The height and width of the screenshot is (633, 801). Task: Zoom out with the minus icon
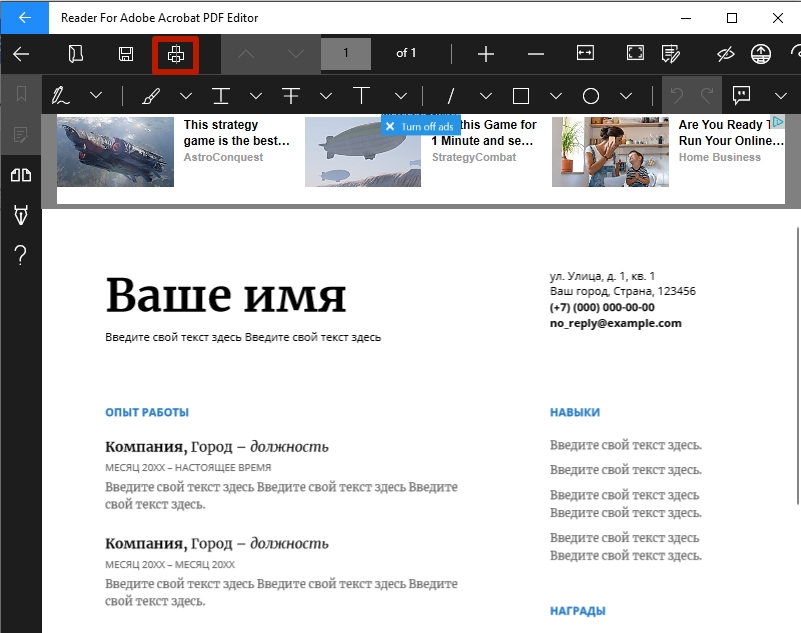pos(536,54)
